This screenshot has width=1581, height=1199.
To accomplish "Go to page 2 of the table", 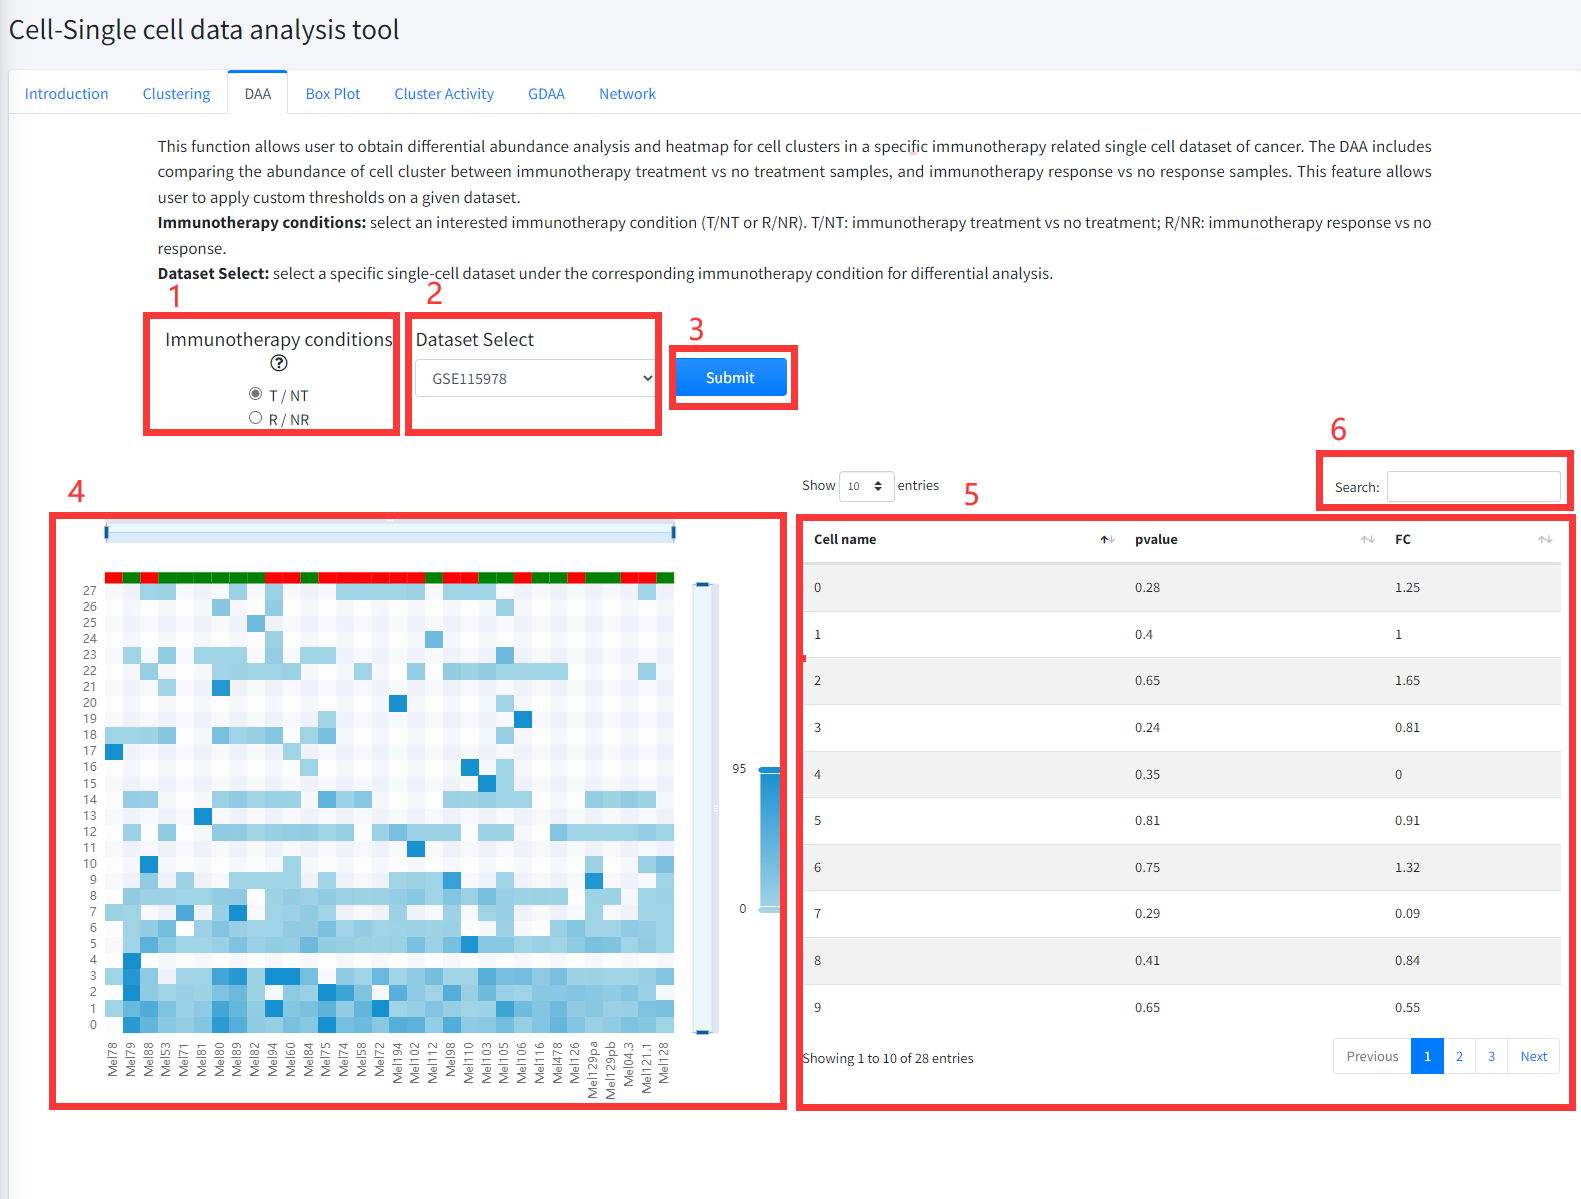I will coord(1459,1057).
